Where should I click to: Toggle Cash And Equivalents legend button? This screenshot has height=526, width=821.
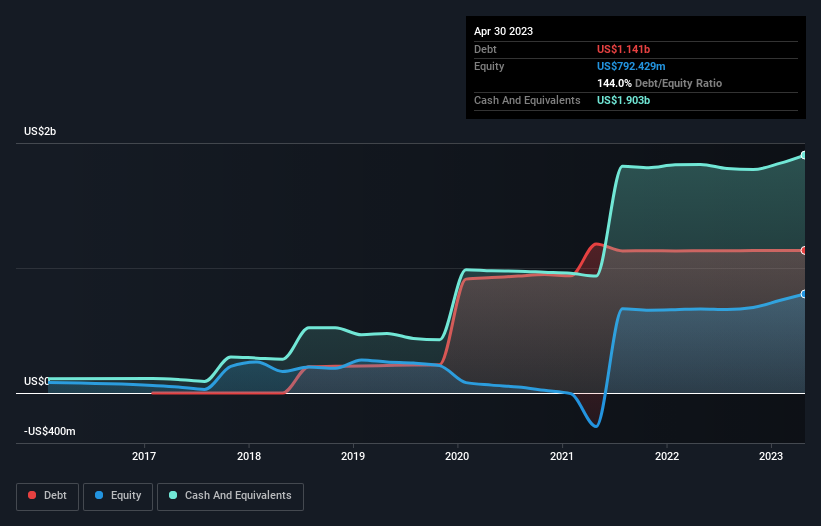[x=230, y=496]
